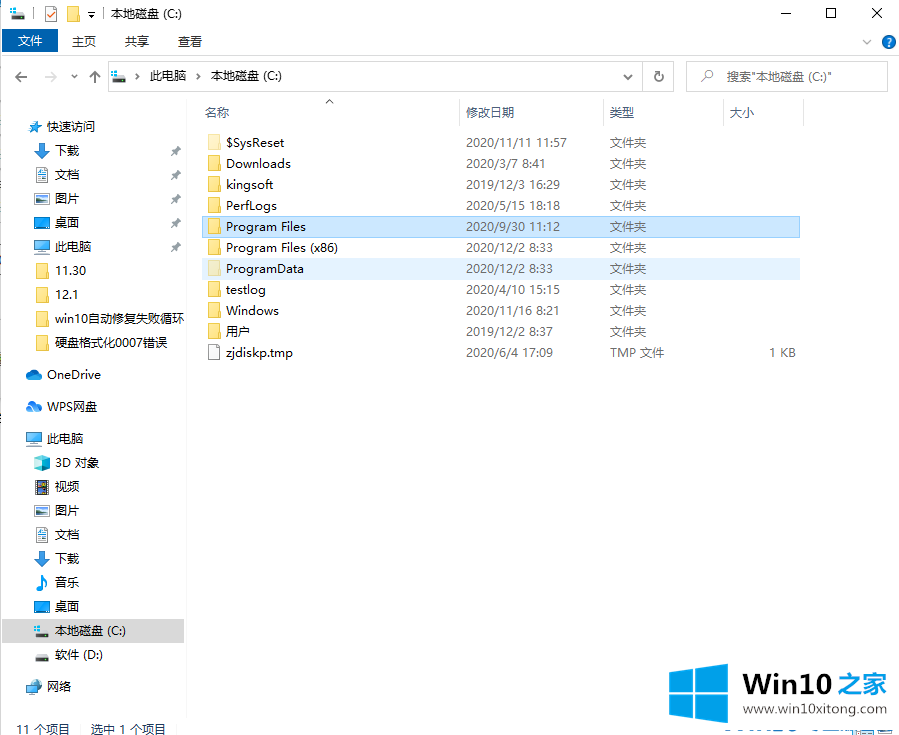Screen dimensions: 899x735
Task: Open pinned 桌面 under quick access
Action: coord(67,222)
